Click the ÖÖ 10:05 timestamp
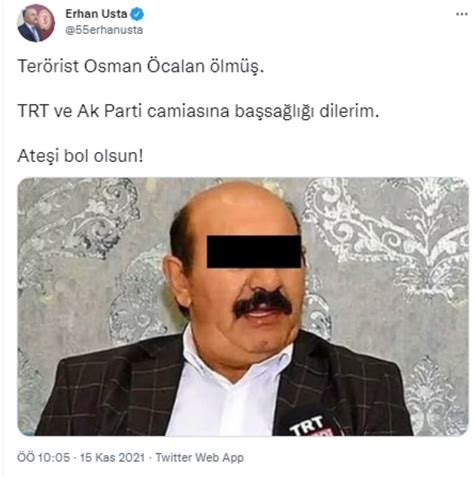 tap(44, 457)
